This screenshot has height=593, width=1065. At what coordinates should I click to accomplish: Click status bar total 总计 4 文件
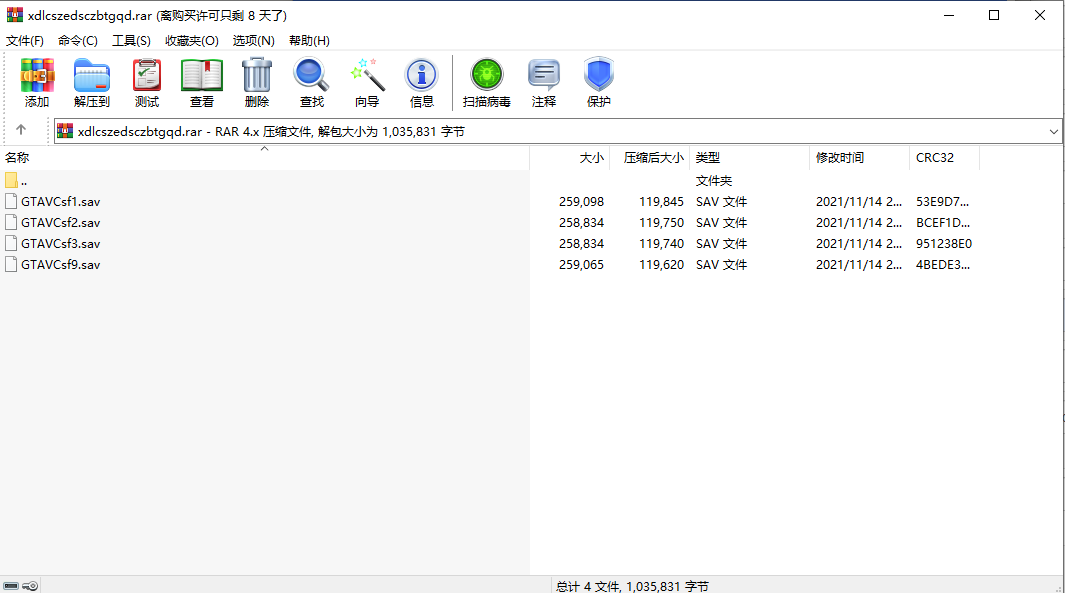click(x=632, y=586)
